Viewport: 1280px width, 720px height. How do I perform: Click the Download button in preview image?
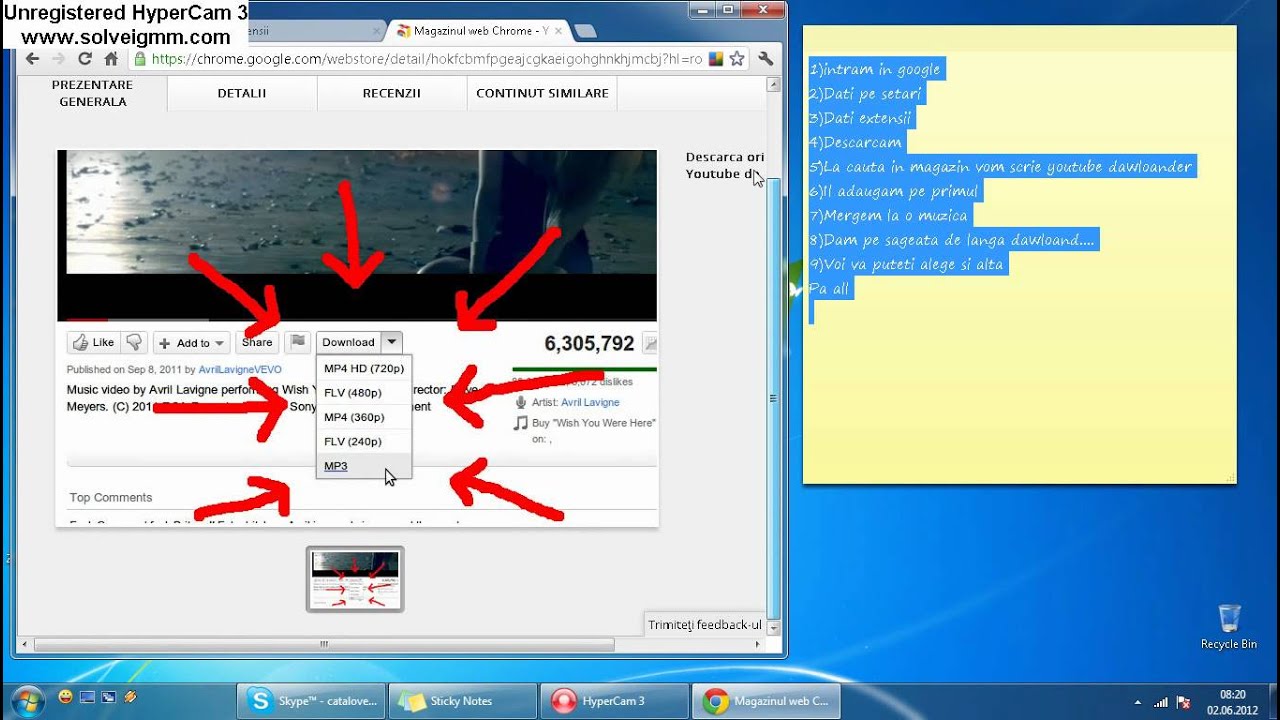point(348,342)
